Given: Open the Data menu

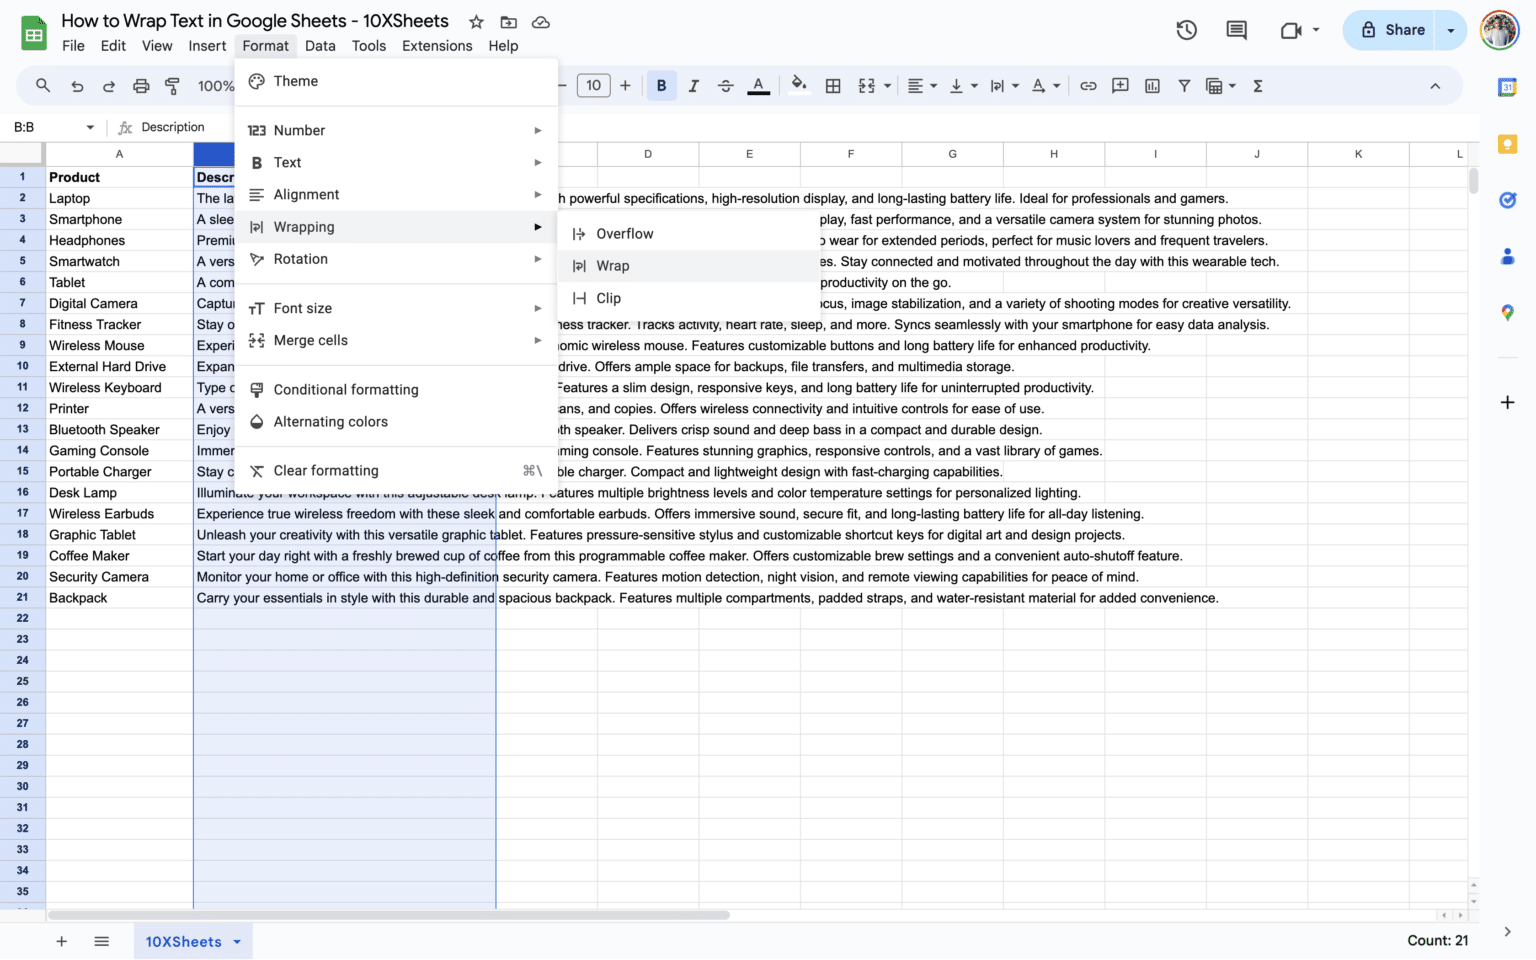Looking at the screenshot, I should pos(320,45).
